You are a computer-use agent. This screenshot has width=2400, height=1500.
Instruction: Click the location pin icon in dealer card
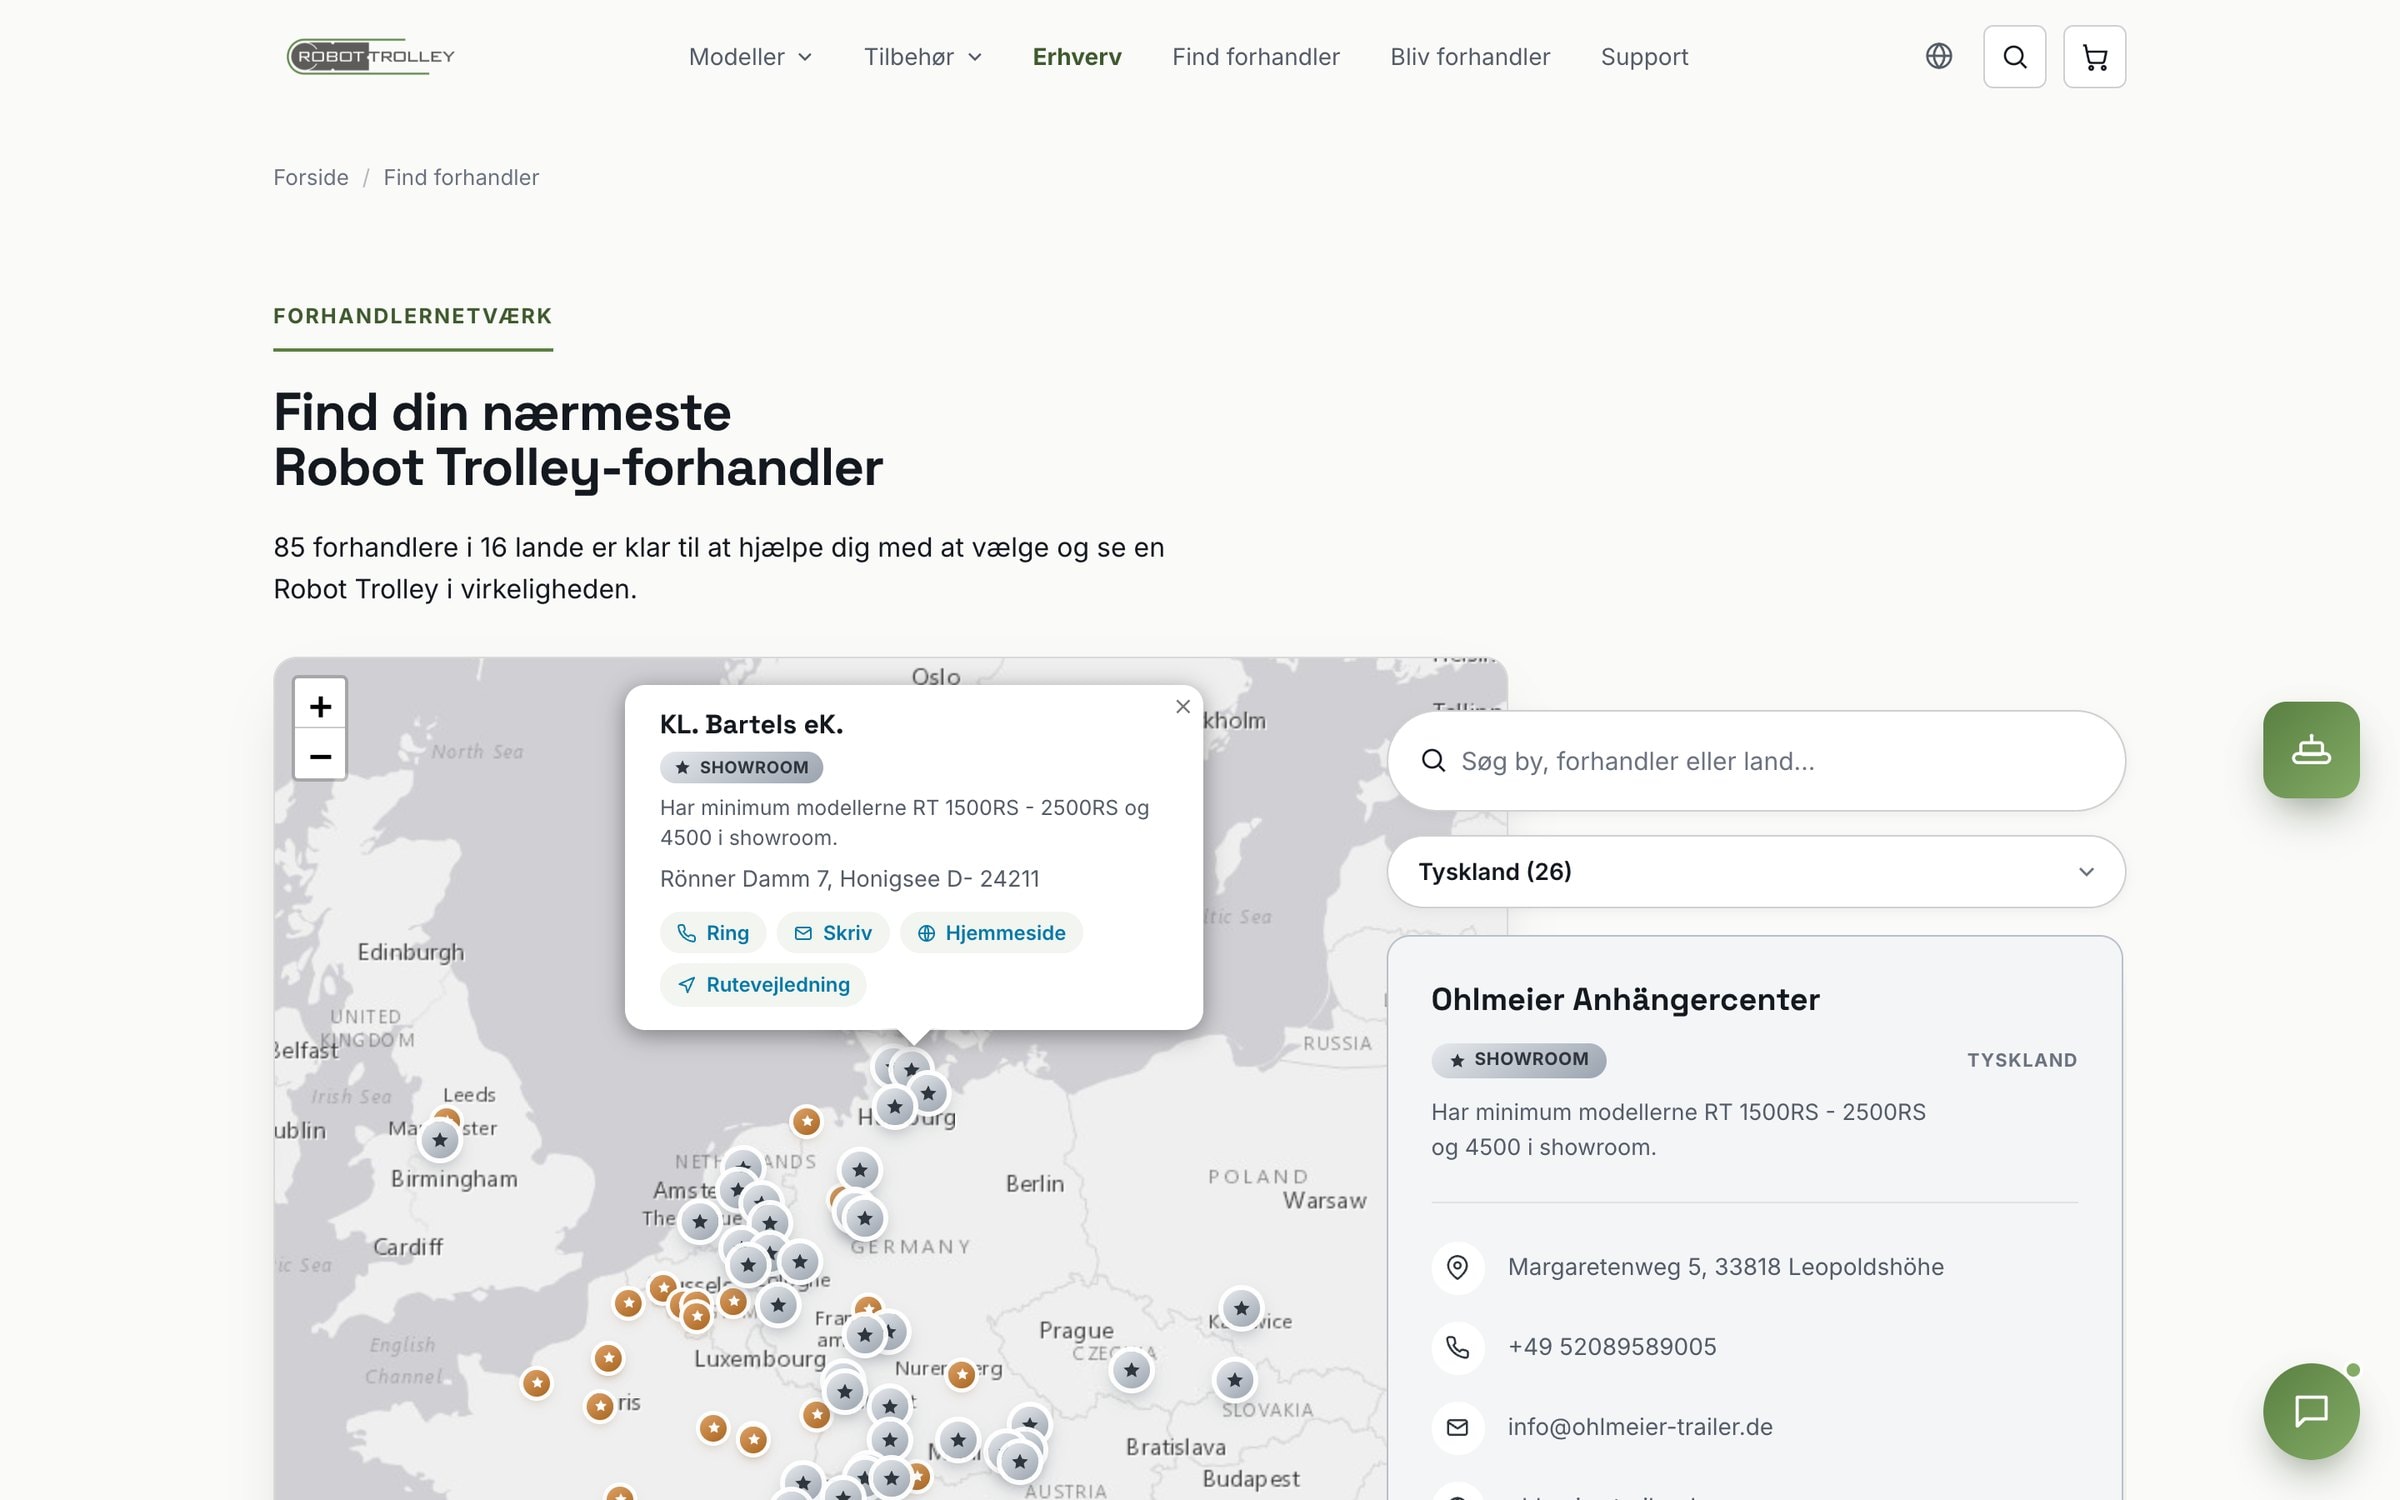[1458, 1267]
